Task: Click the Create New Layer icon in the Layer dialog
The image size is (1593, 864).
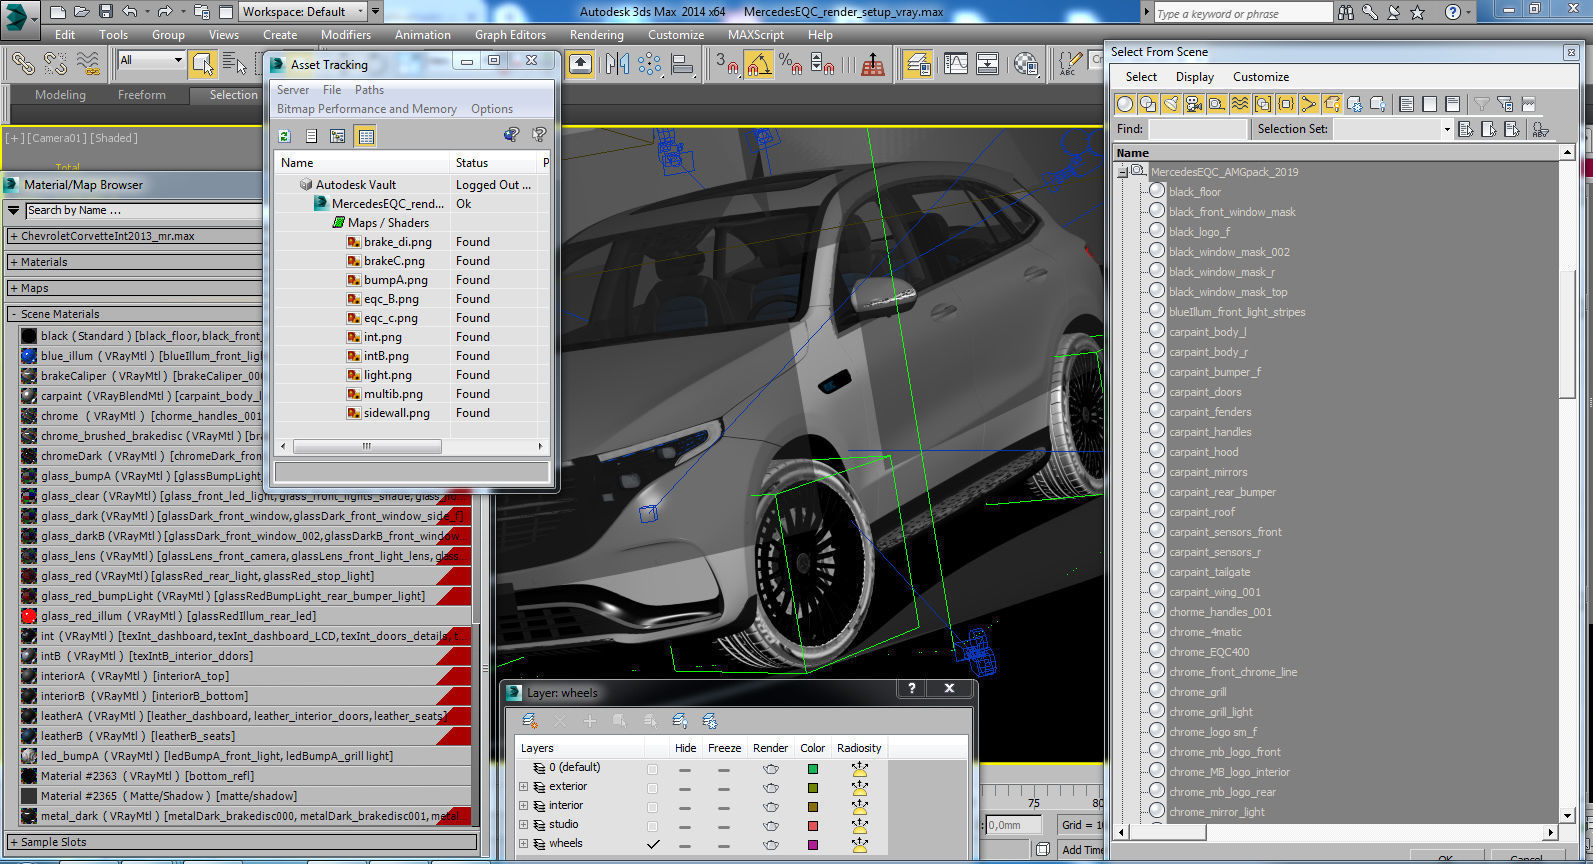Action: tap(530, 720)
